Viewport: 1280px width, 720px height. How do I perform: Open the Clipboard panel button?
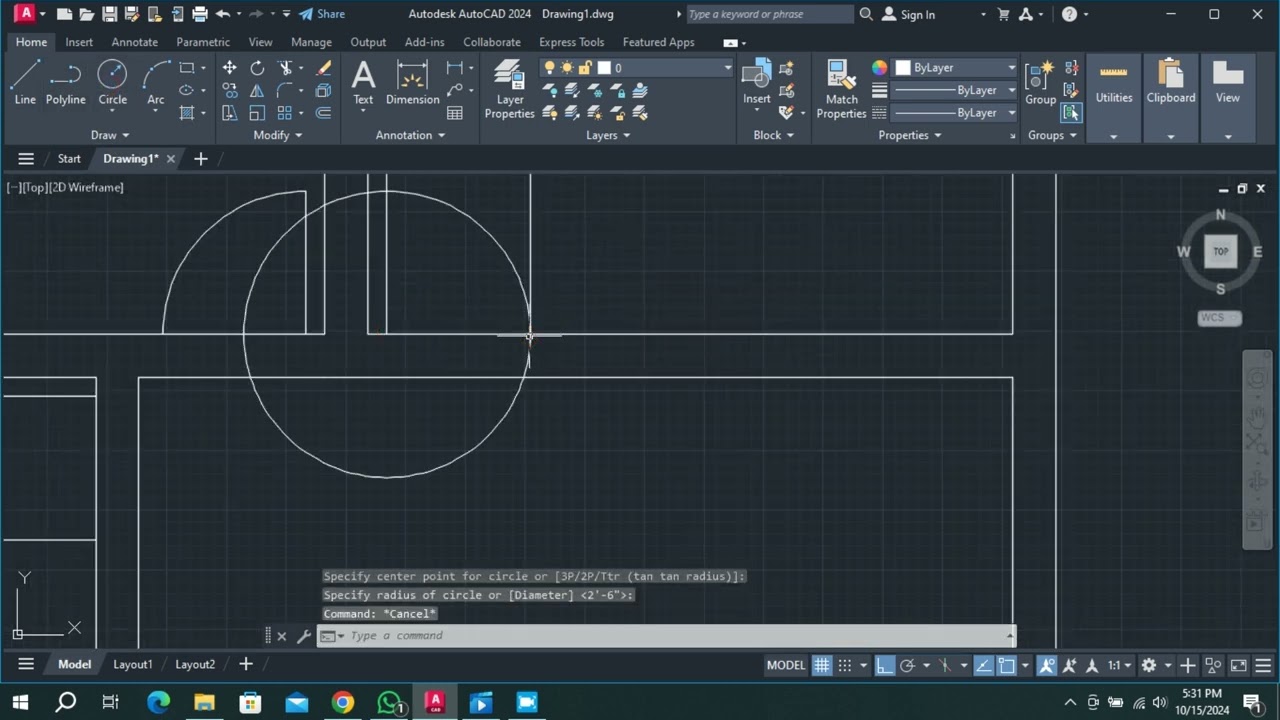point(1171,98)
